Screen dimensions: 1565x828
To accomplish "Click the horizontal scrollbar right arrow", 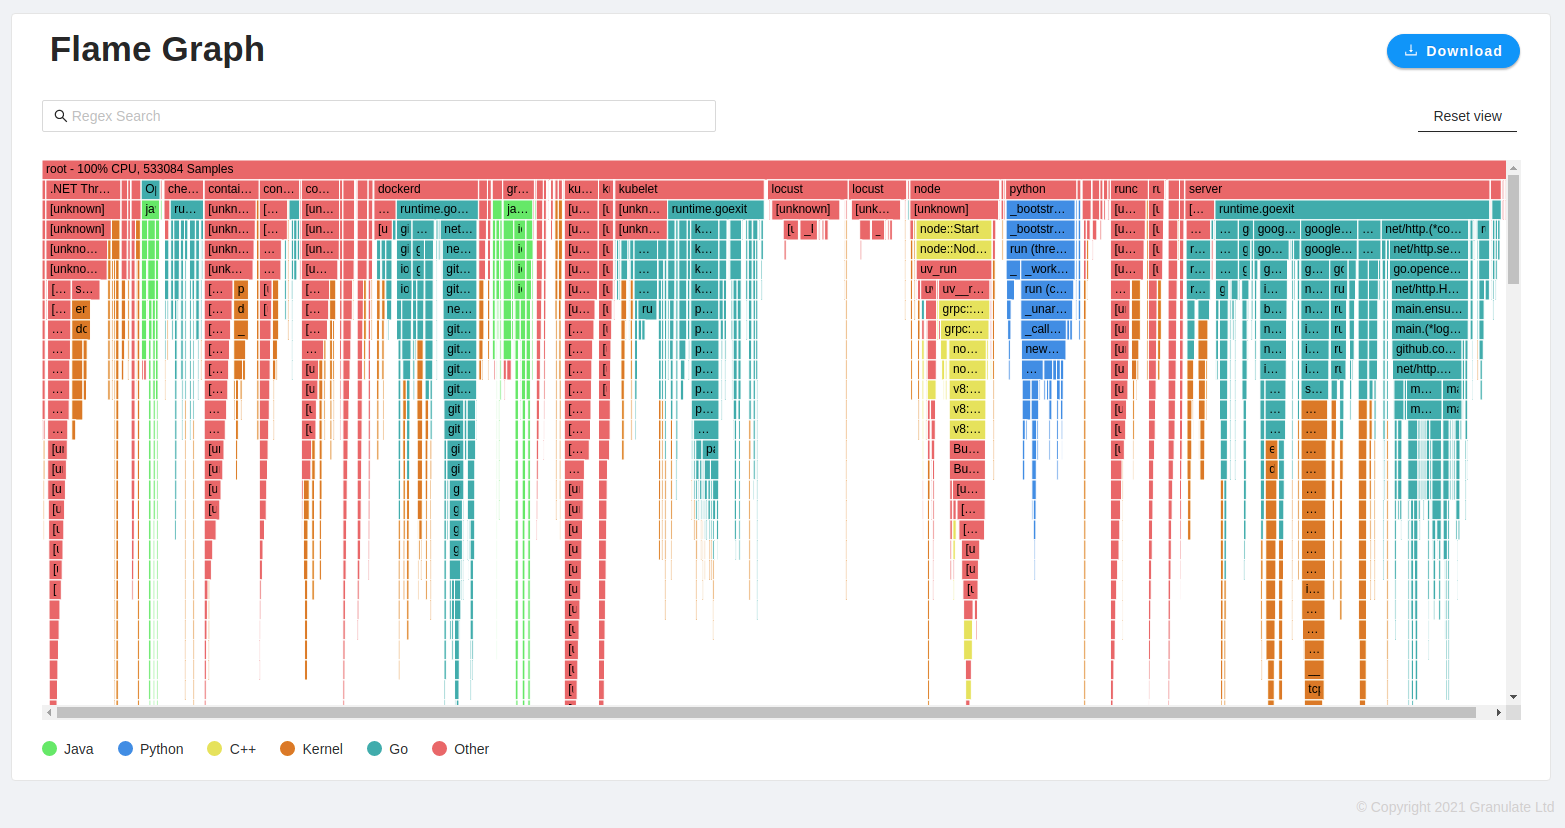I will [x=1501, y=712].
